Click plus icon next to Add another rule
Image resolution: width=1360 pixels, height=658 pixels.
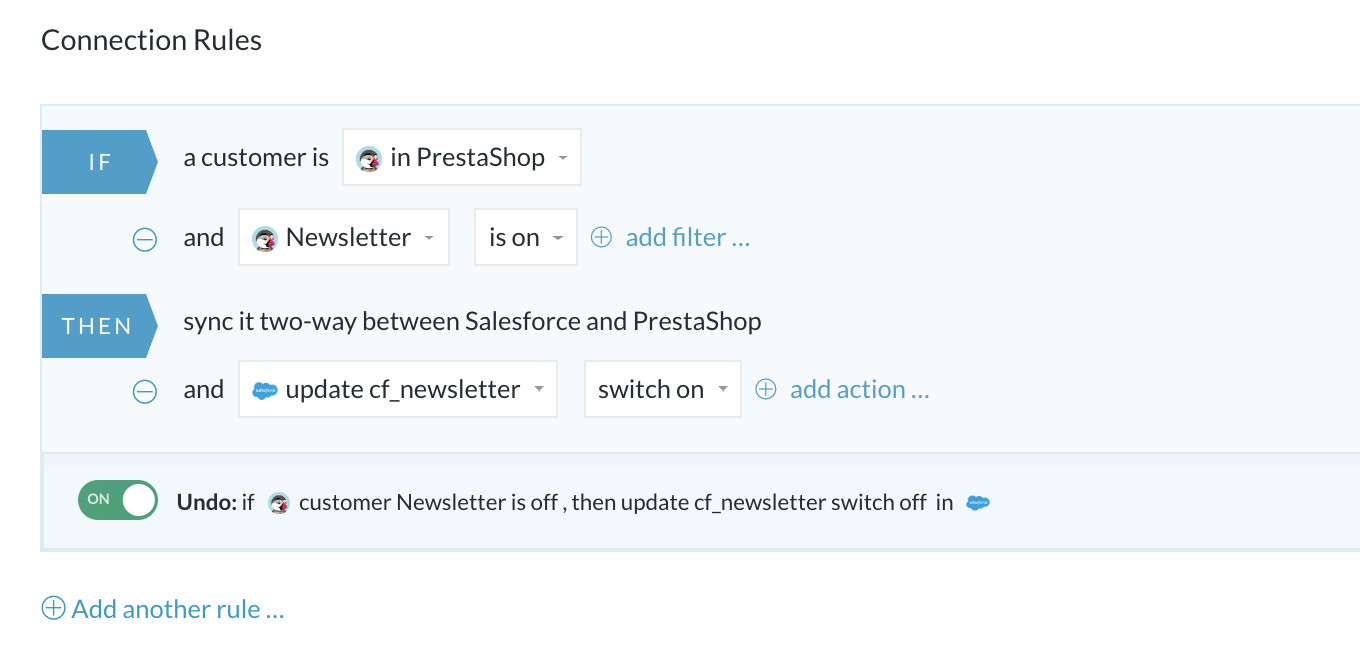[53, 608]
